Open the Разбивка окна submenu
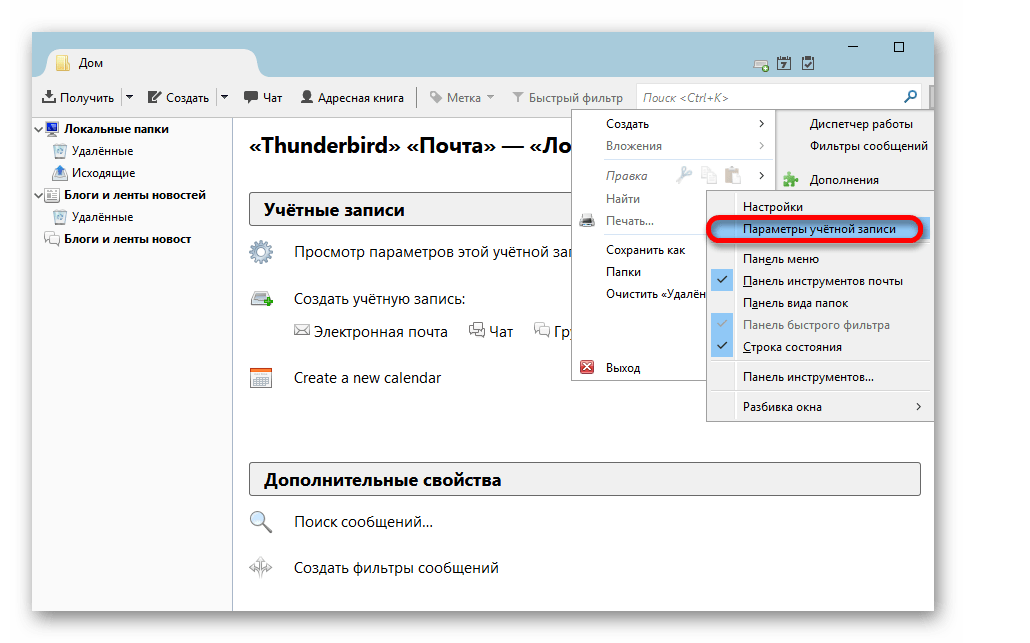This screenshot has width=1030, height=643. pos(830,407)
